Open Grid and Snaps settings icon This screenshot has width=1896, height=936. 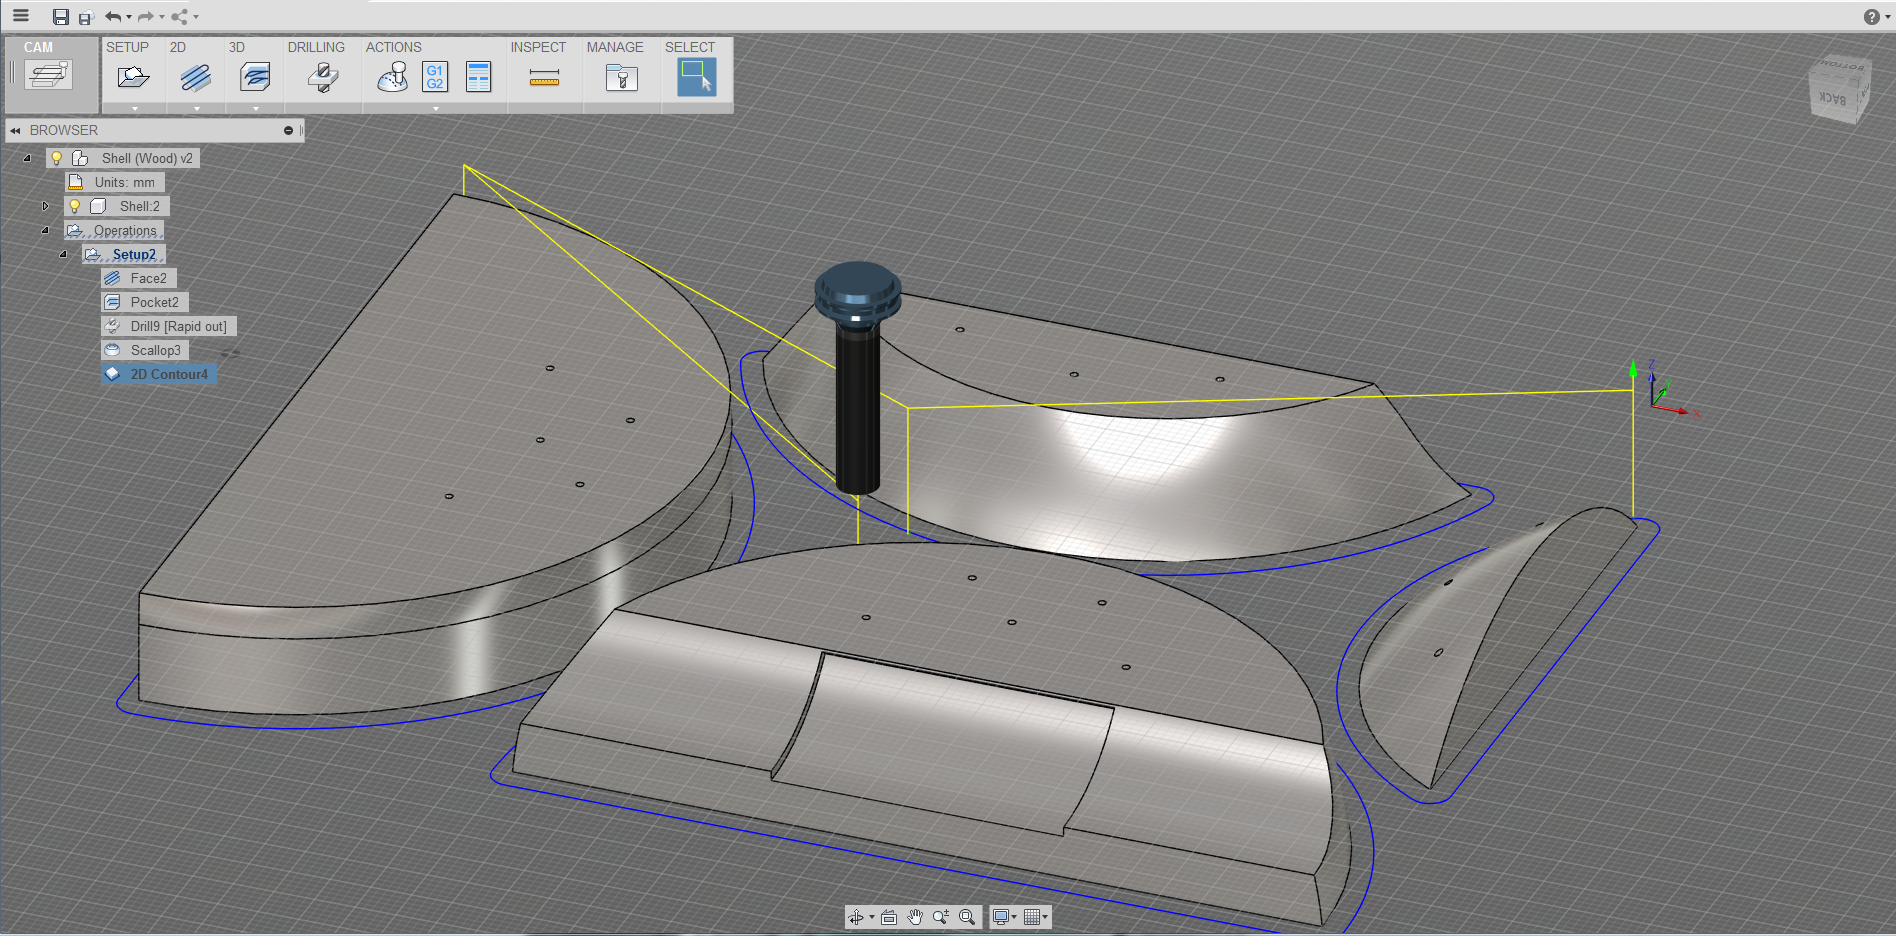coord(1032,917)
